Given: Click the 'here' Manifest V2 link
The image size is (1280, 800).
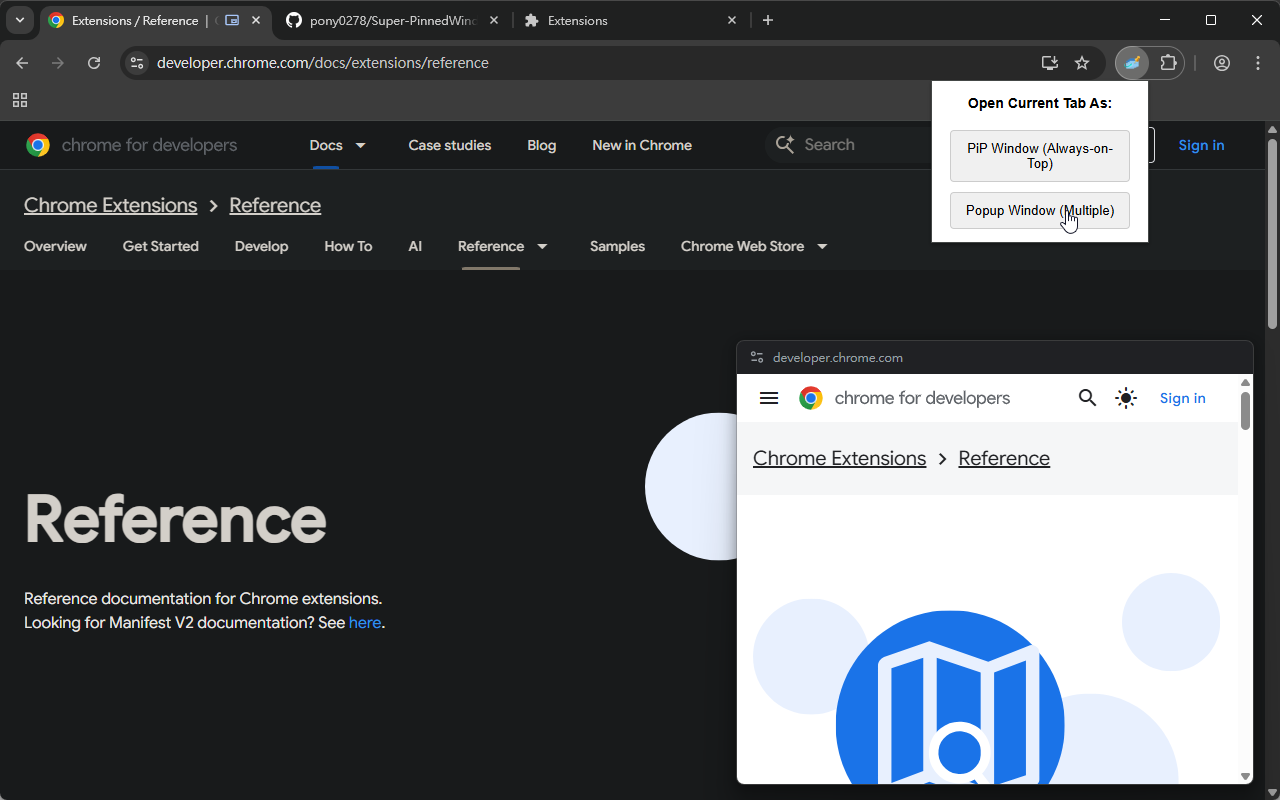Looking at the screenshot, I should pyautogui.click(x=365, y=622).
